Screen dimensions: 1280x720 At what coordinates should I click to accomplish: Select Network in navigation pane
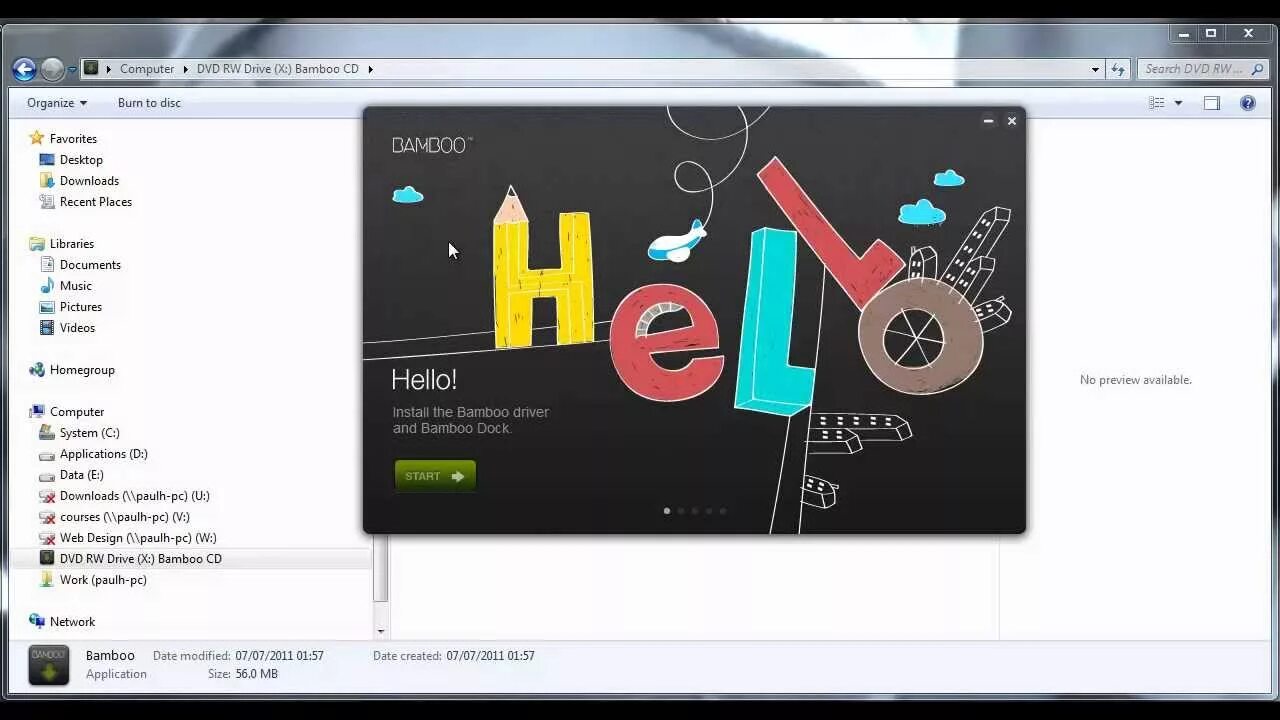tap(72, 622)
